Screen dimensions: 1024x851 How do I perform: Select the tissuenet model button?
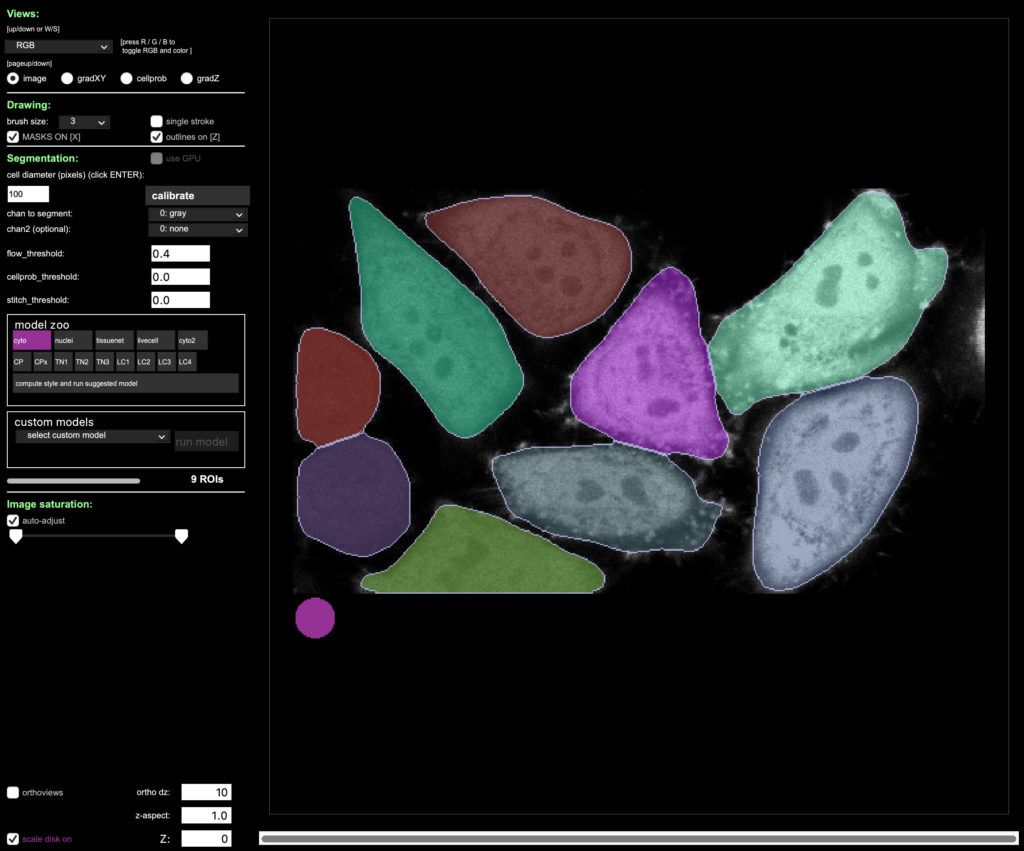(x=114, y=340)
